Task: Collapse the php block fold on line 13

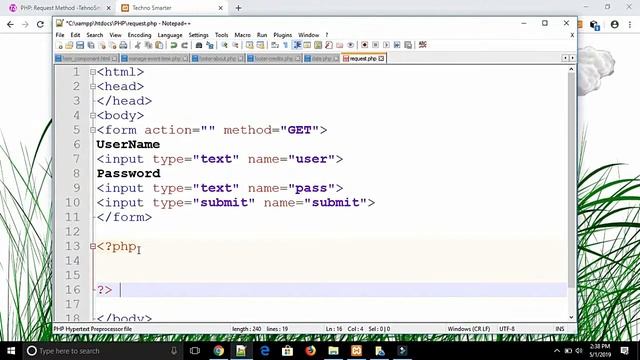Action: click(93, 246)
